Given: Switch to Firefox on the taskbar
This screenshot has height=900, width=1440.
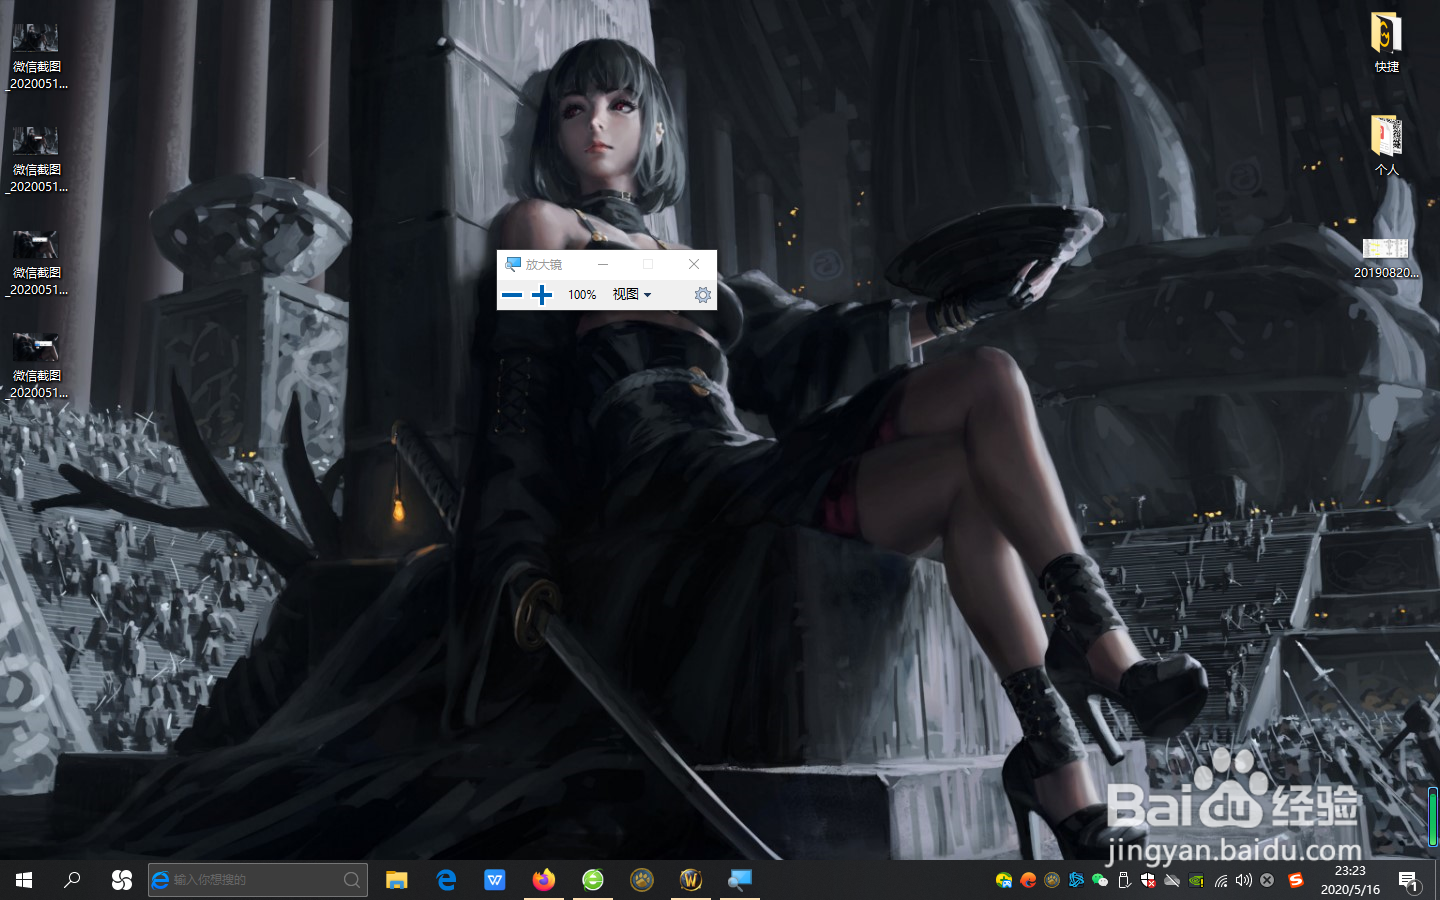Looking at the screenshot, I should (544, 880).
